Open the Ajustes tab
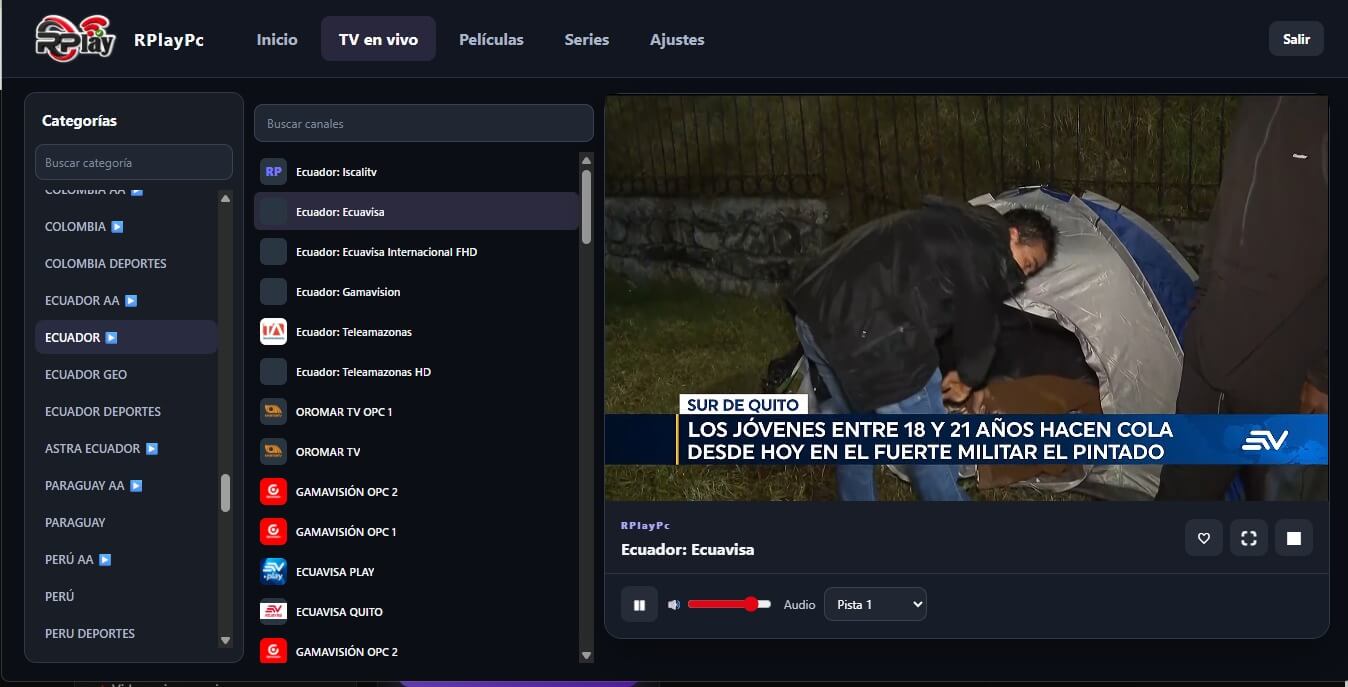The image size is (1348, 687). click(x=677, y=39)
